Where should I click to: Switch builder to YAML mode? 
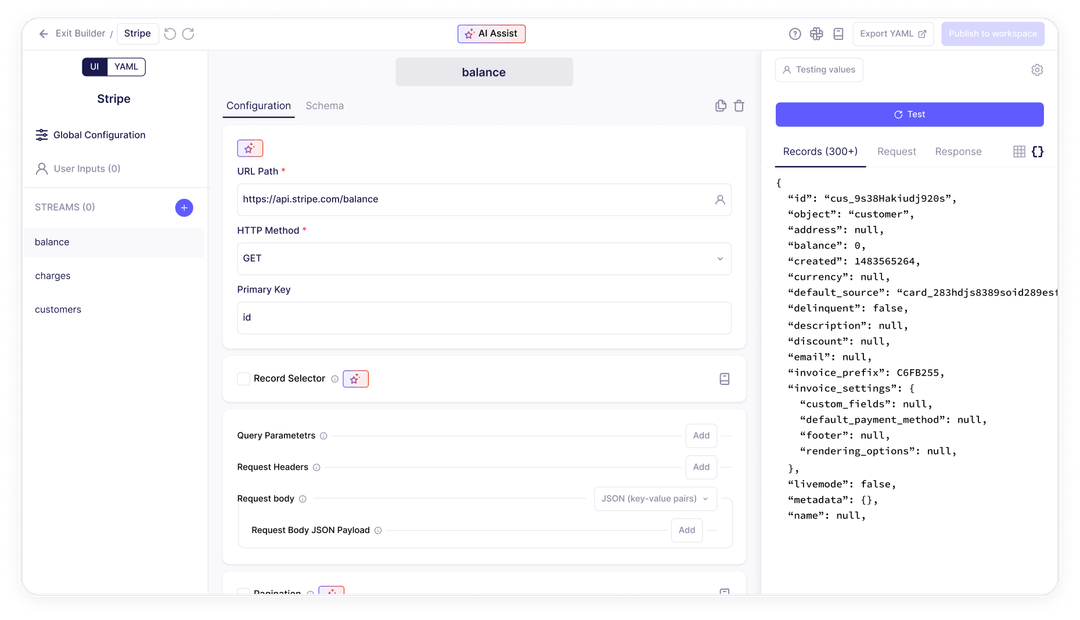click(x=126, y=67)
